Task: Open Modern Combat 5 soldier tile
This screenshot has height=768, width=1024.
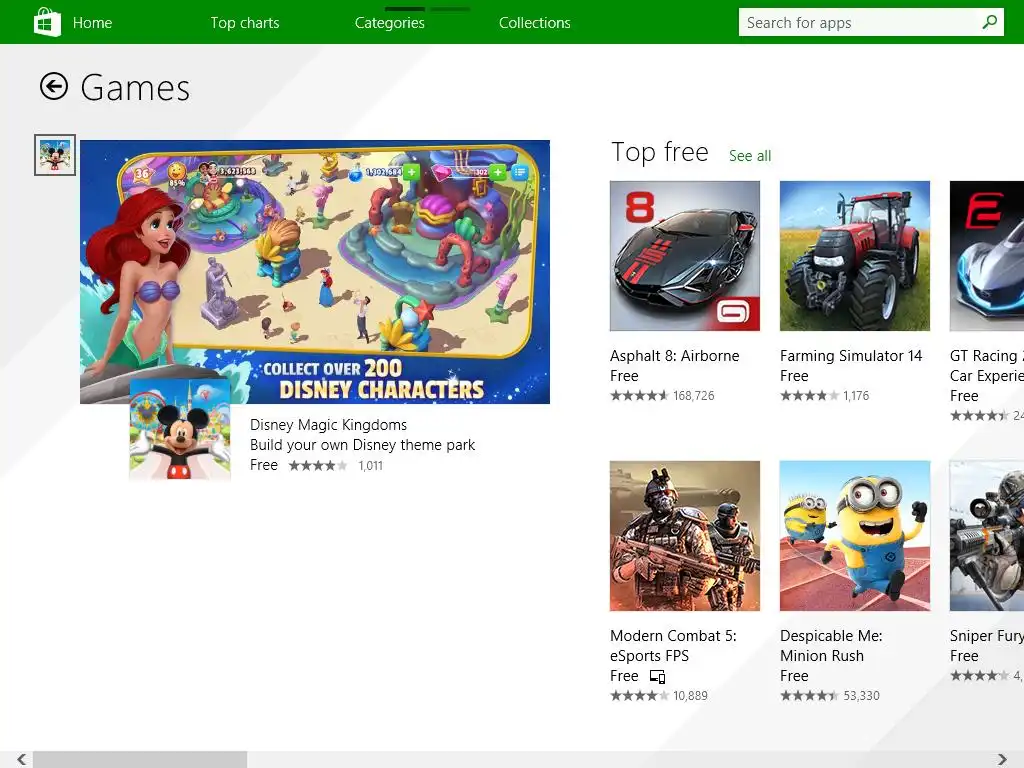Action: pos(684,536)
